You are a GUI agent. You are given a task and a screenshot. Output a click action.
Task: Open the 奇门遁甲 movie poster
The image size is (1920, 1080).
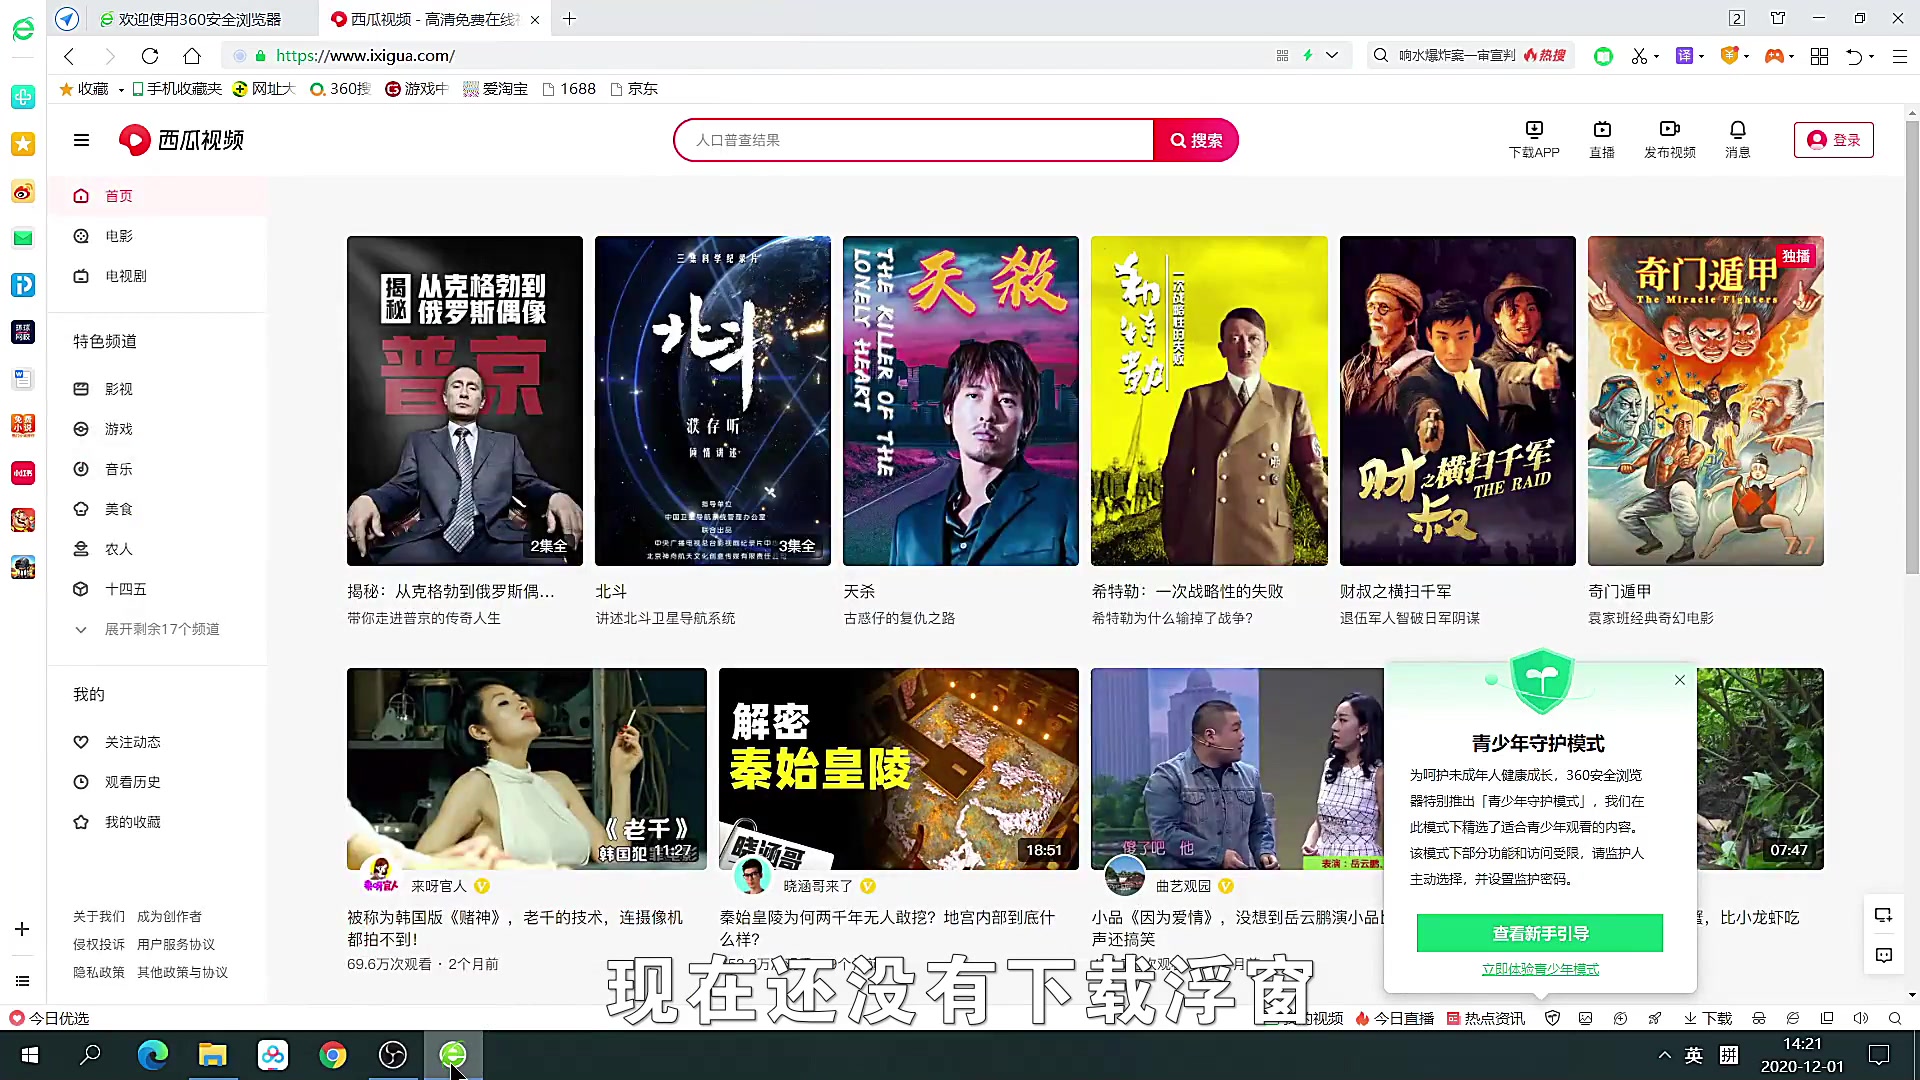tap(1706, 401)
